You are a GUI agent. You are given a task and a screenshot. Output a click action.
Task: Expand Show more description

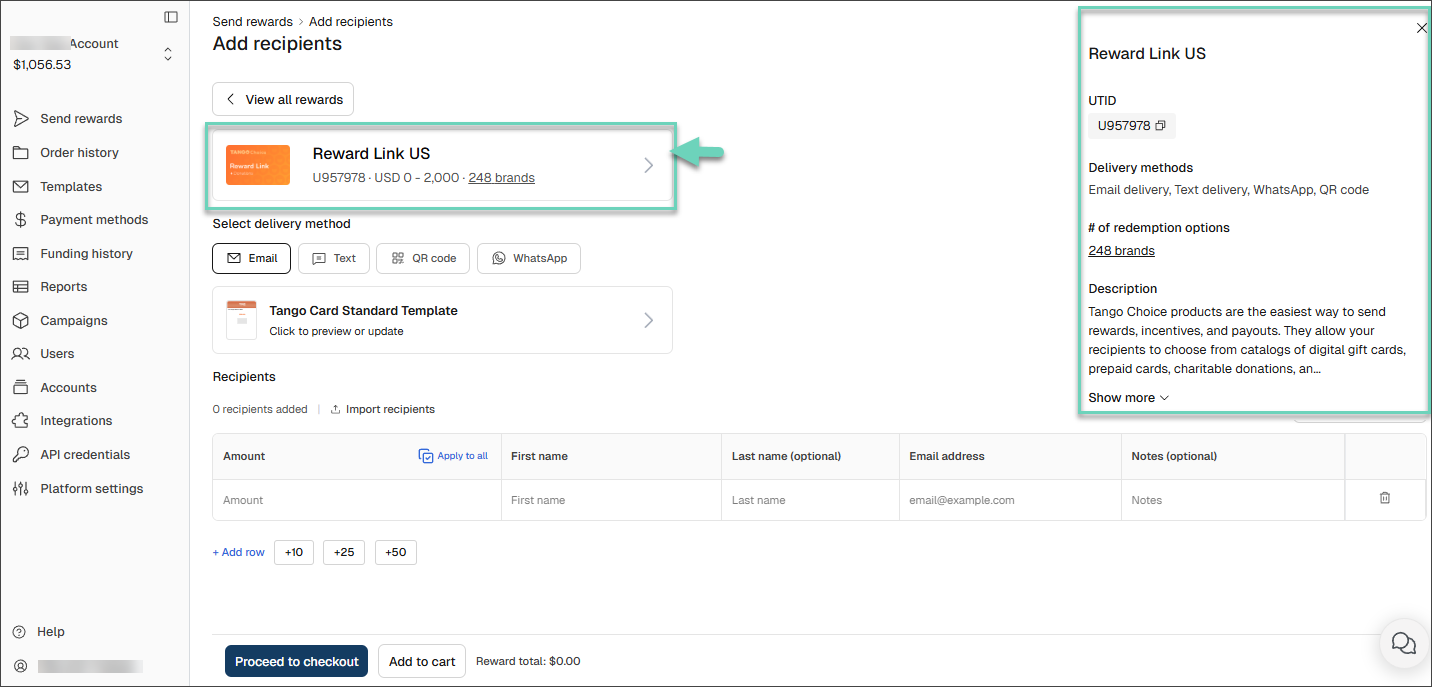(x=1128, y=397)
